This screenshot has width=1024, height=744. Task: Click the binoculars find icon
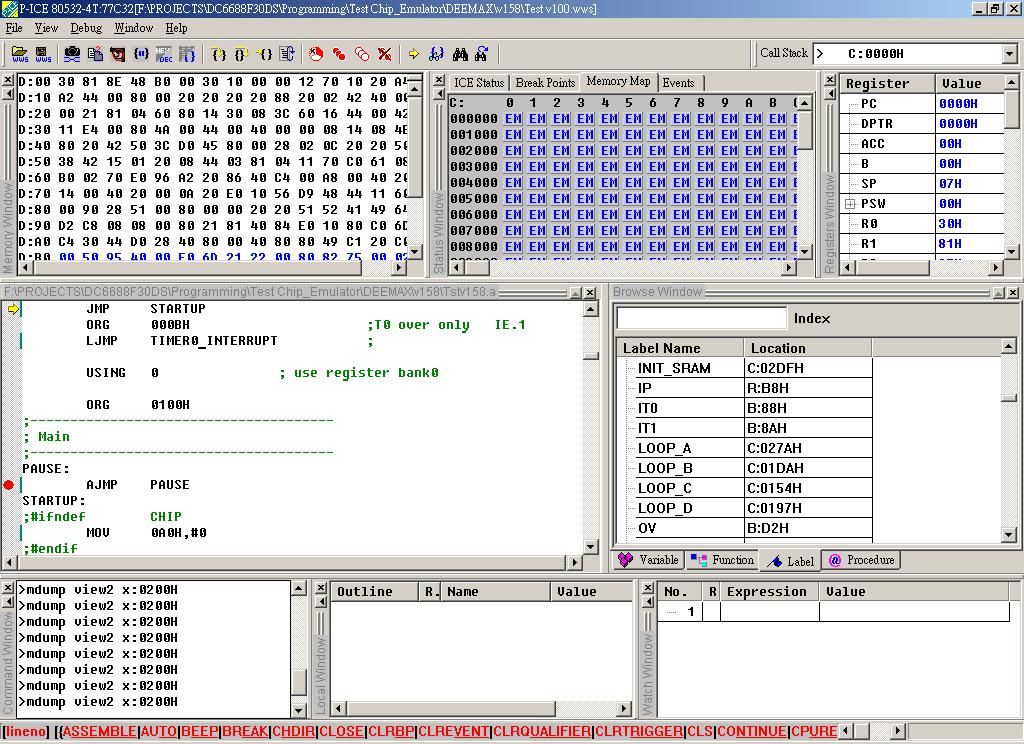tap(460, 54)
